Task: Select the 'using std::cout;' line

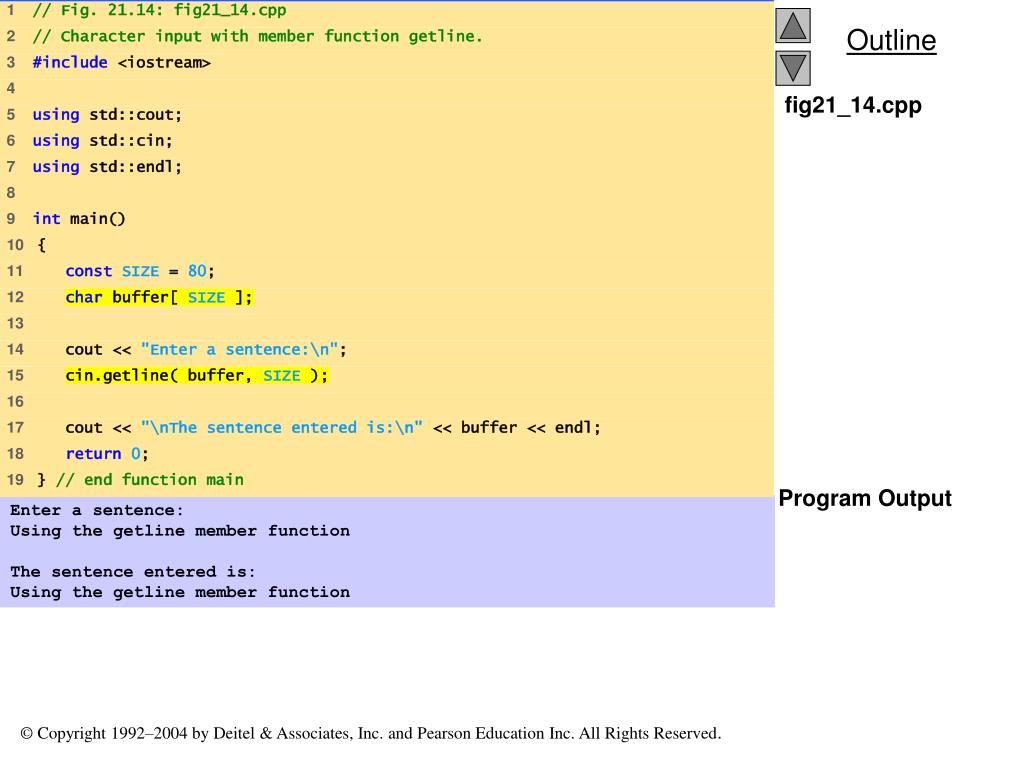Action: (107, 114)
